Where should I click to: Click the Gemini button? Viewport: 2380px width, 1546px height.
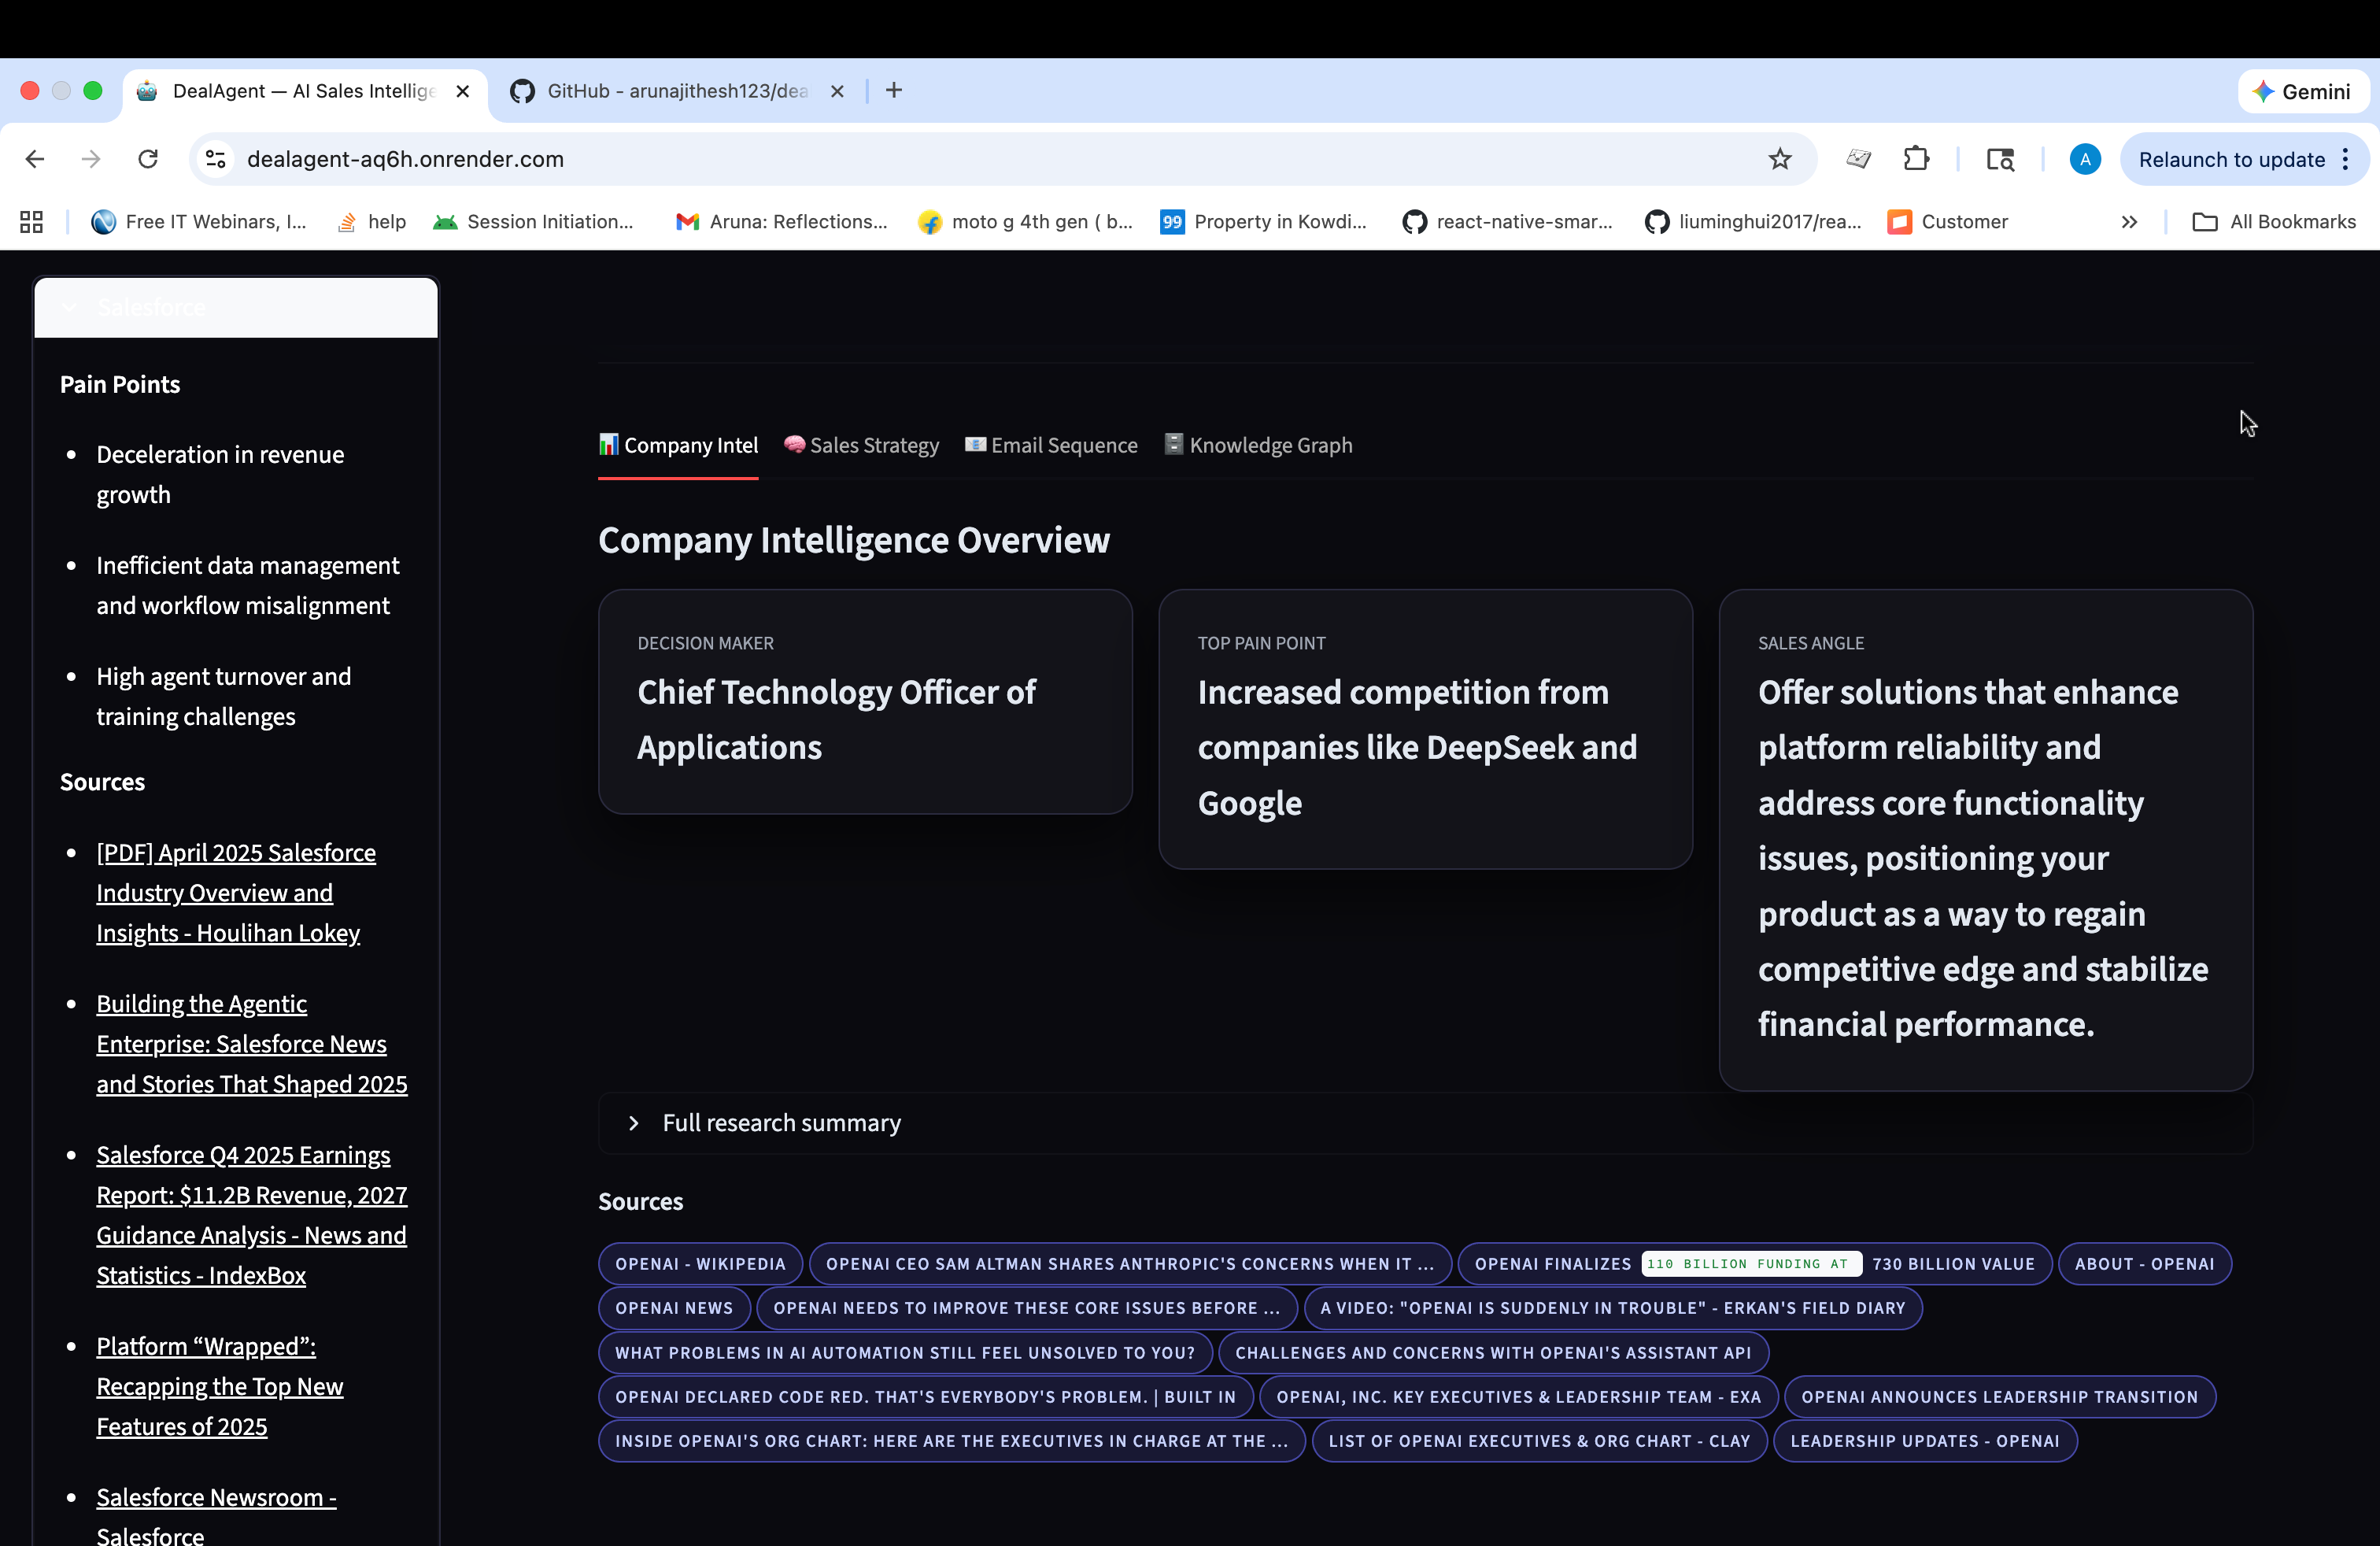(2302, 92)
